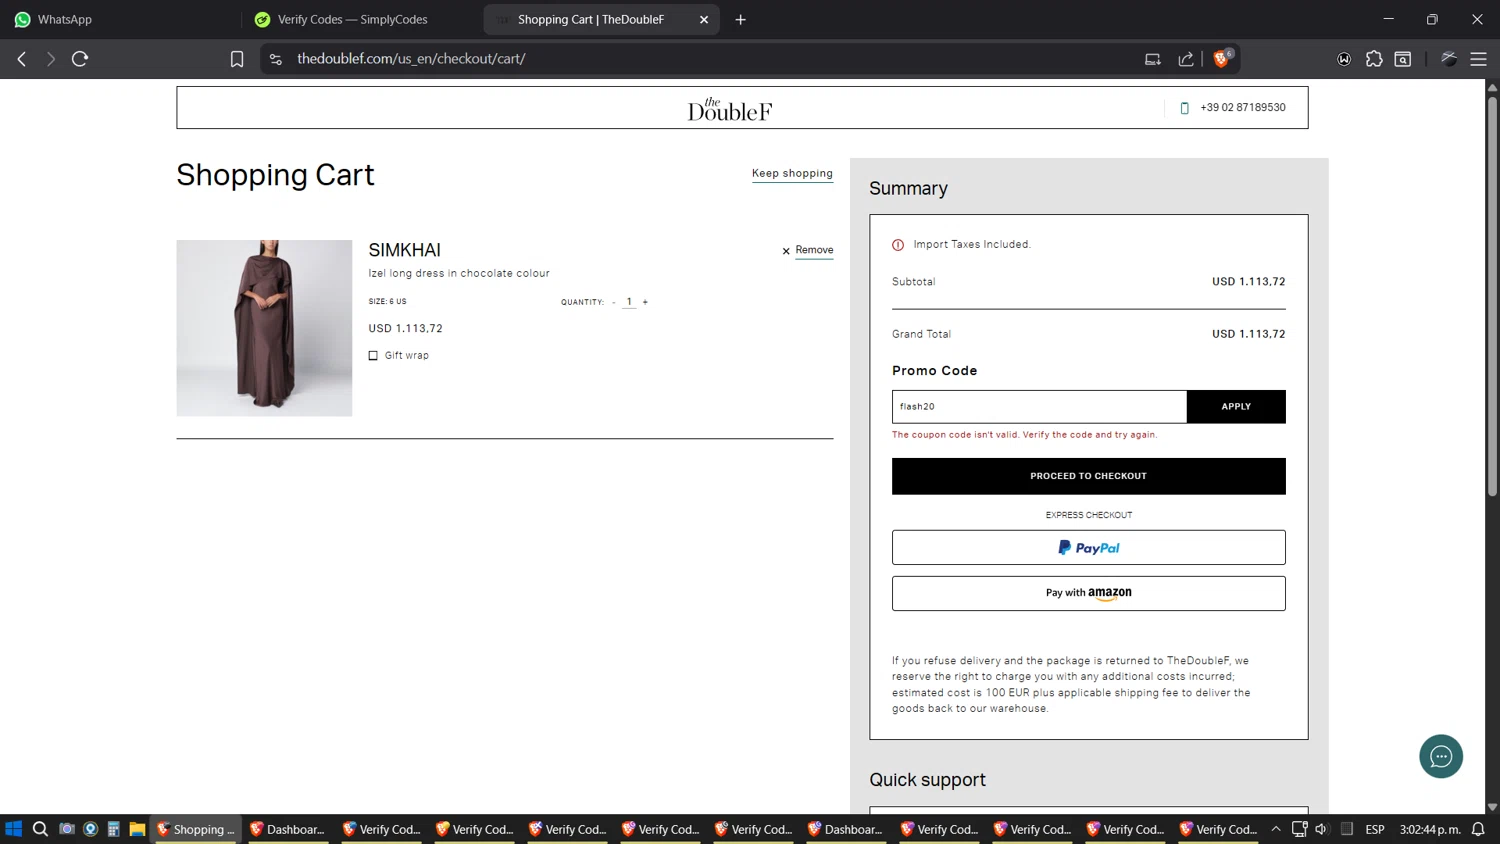
Task: Choose Pay with Amazon
Action: (1088, 593)
